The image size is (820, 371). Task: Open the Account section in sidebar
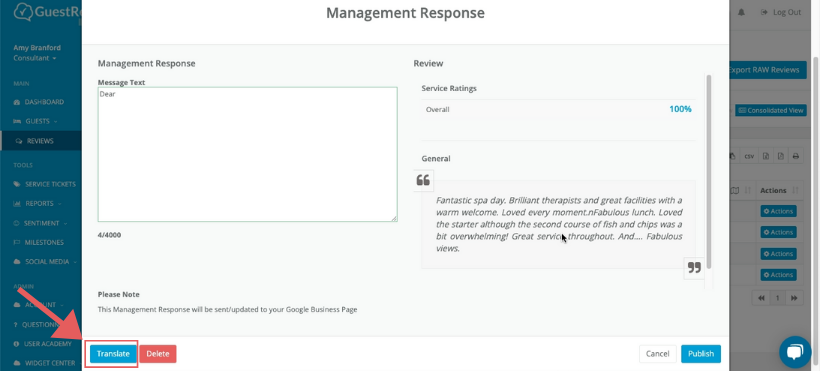click(38, 305)
